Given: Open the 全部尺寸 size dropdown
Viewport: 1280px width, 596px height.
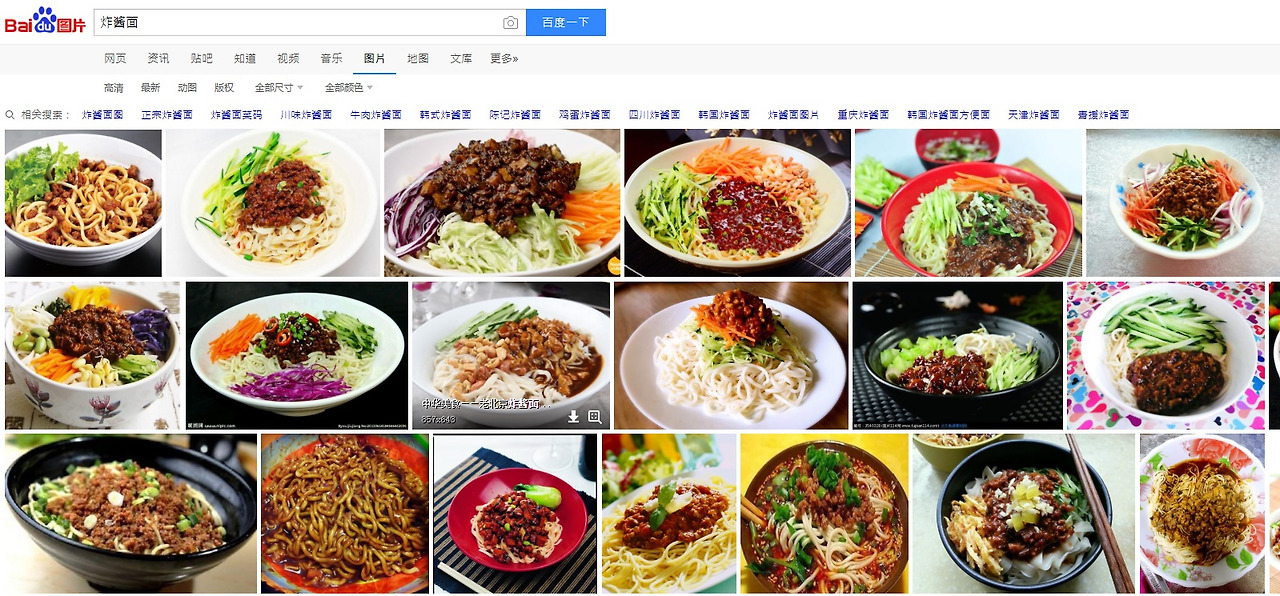Looking at the screenshot, I should tap(279, 88).
